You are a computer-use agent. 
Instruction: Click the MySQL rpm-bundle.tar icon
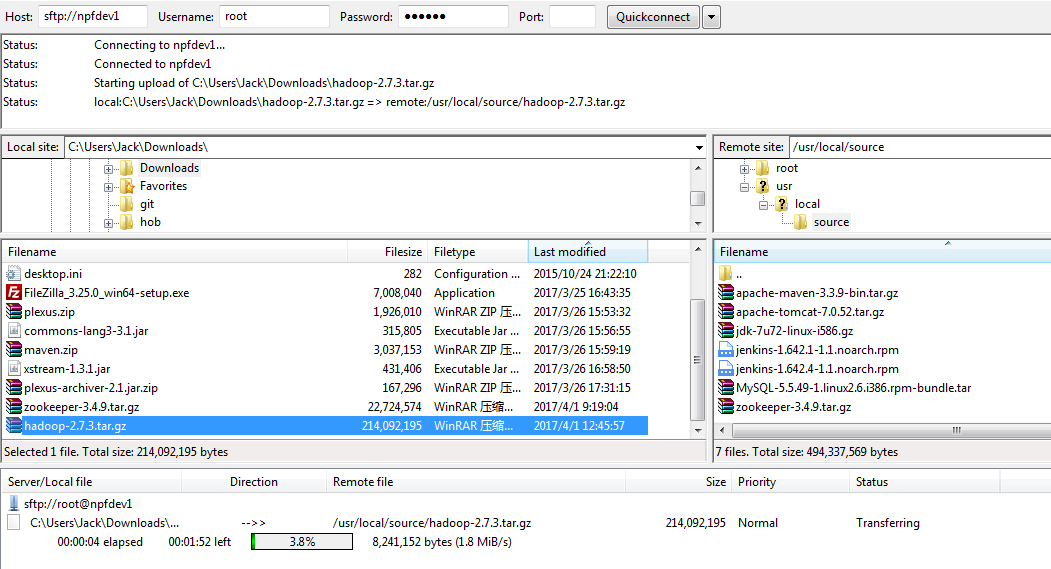[725, 387]
